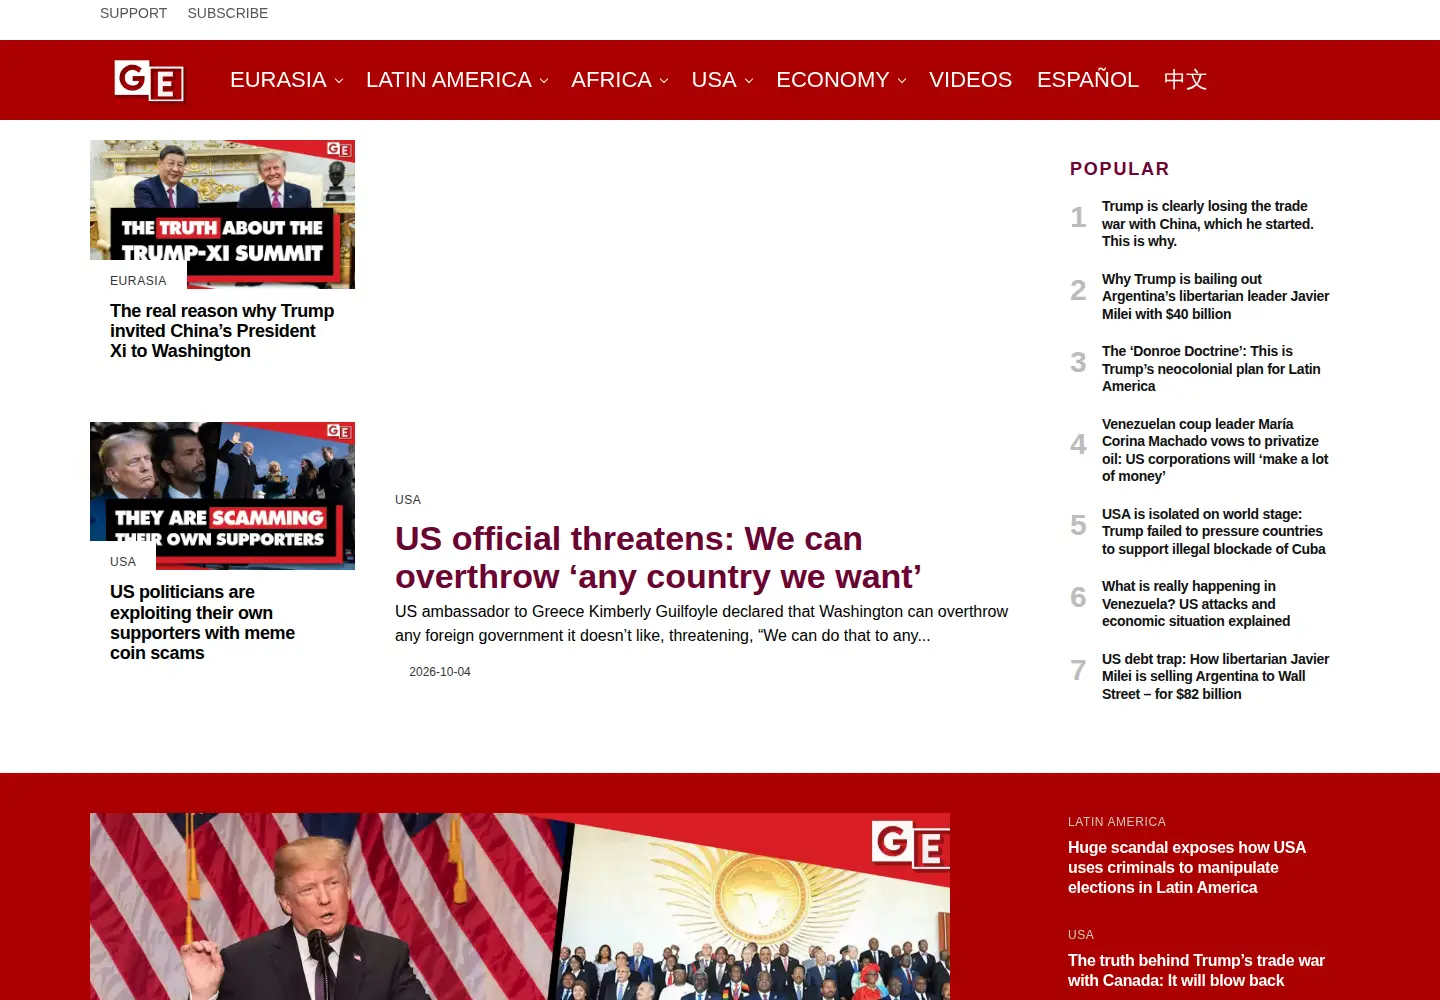Open the meme coin scams article
Image resolution: width=1440 pixels, height=1000 pixels.
pyautogui.click(x=203, y=622)
